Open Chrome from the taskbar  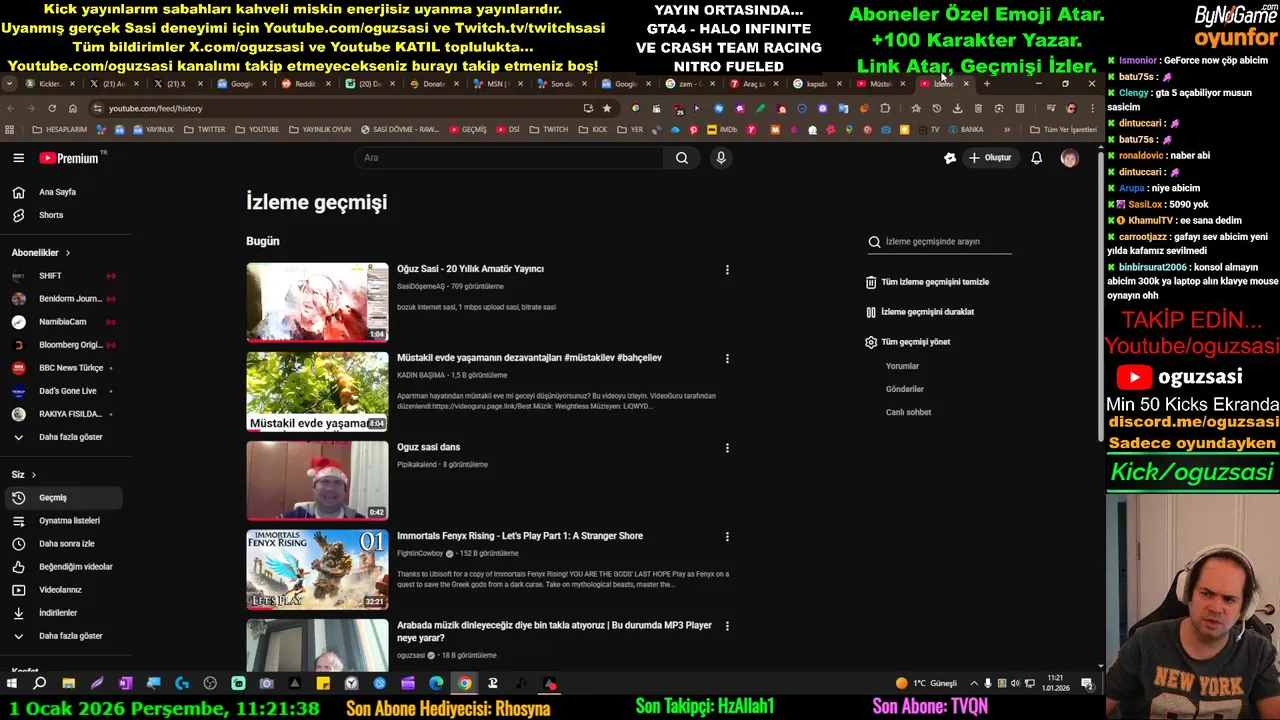click(464, 684)
